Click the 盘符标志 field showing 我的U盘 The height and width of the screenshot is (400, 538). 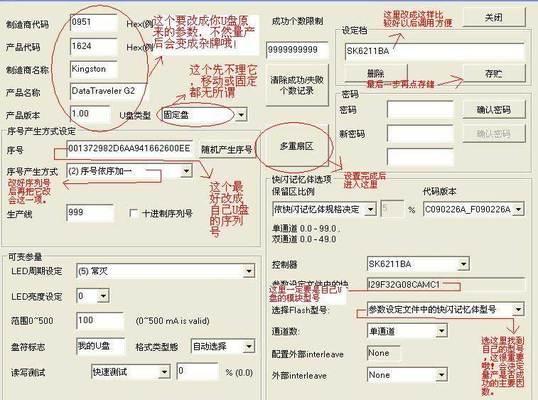point(101,346)
